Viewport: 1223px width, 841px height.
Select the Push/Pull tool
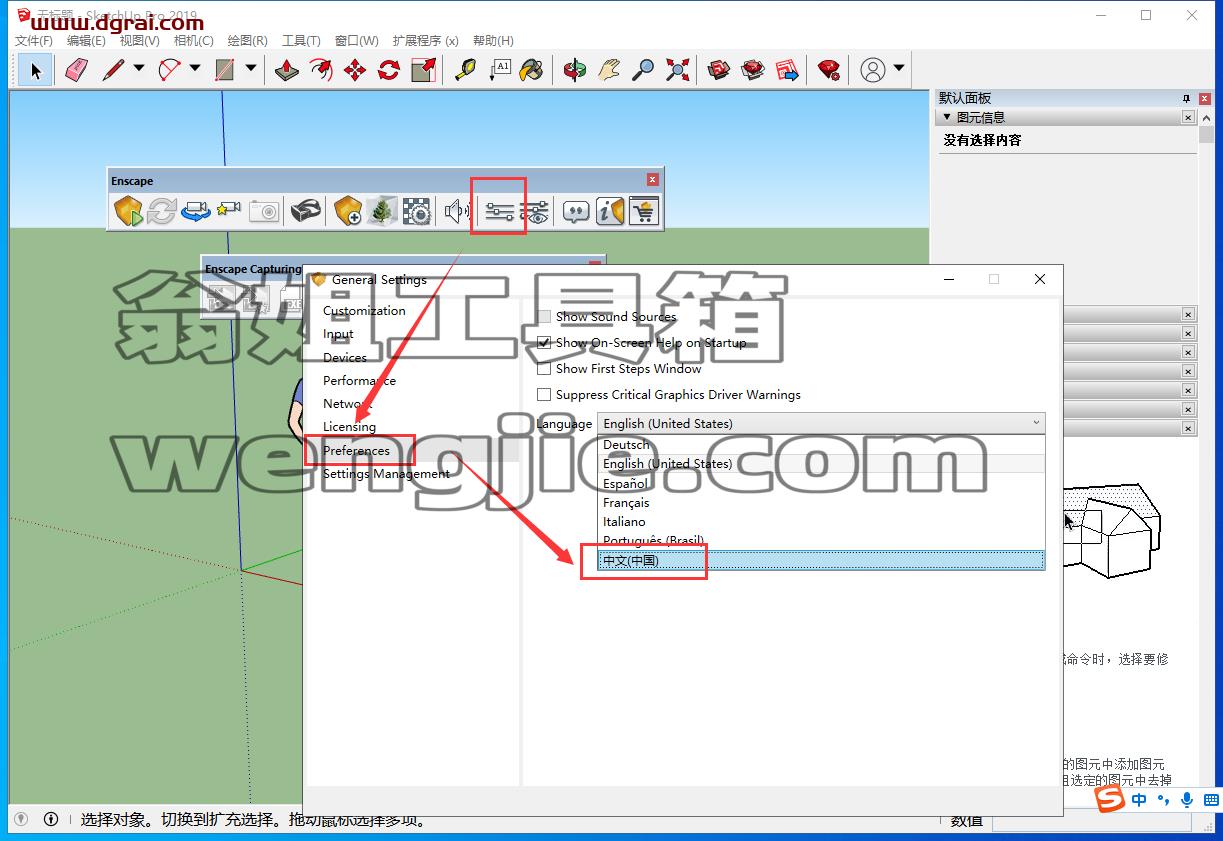tap(287, 70)
